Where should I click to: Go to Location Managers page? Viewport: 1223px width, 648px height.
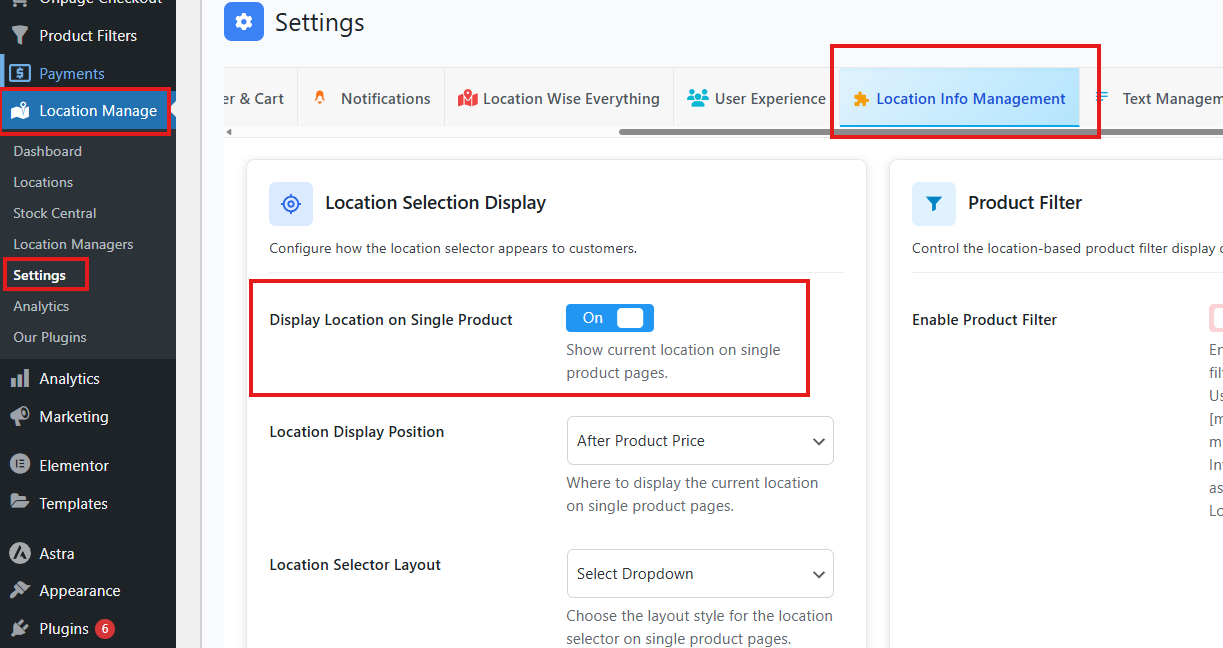73,244
